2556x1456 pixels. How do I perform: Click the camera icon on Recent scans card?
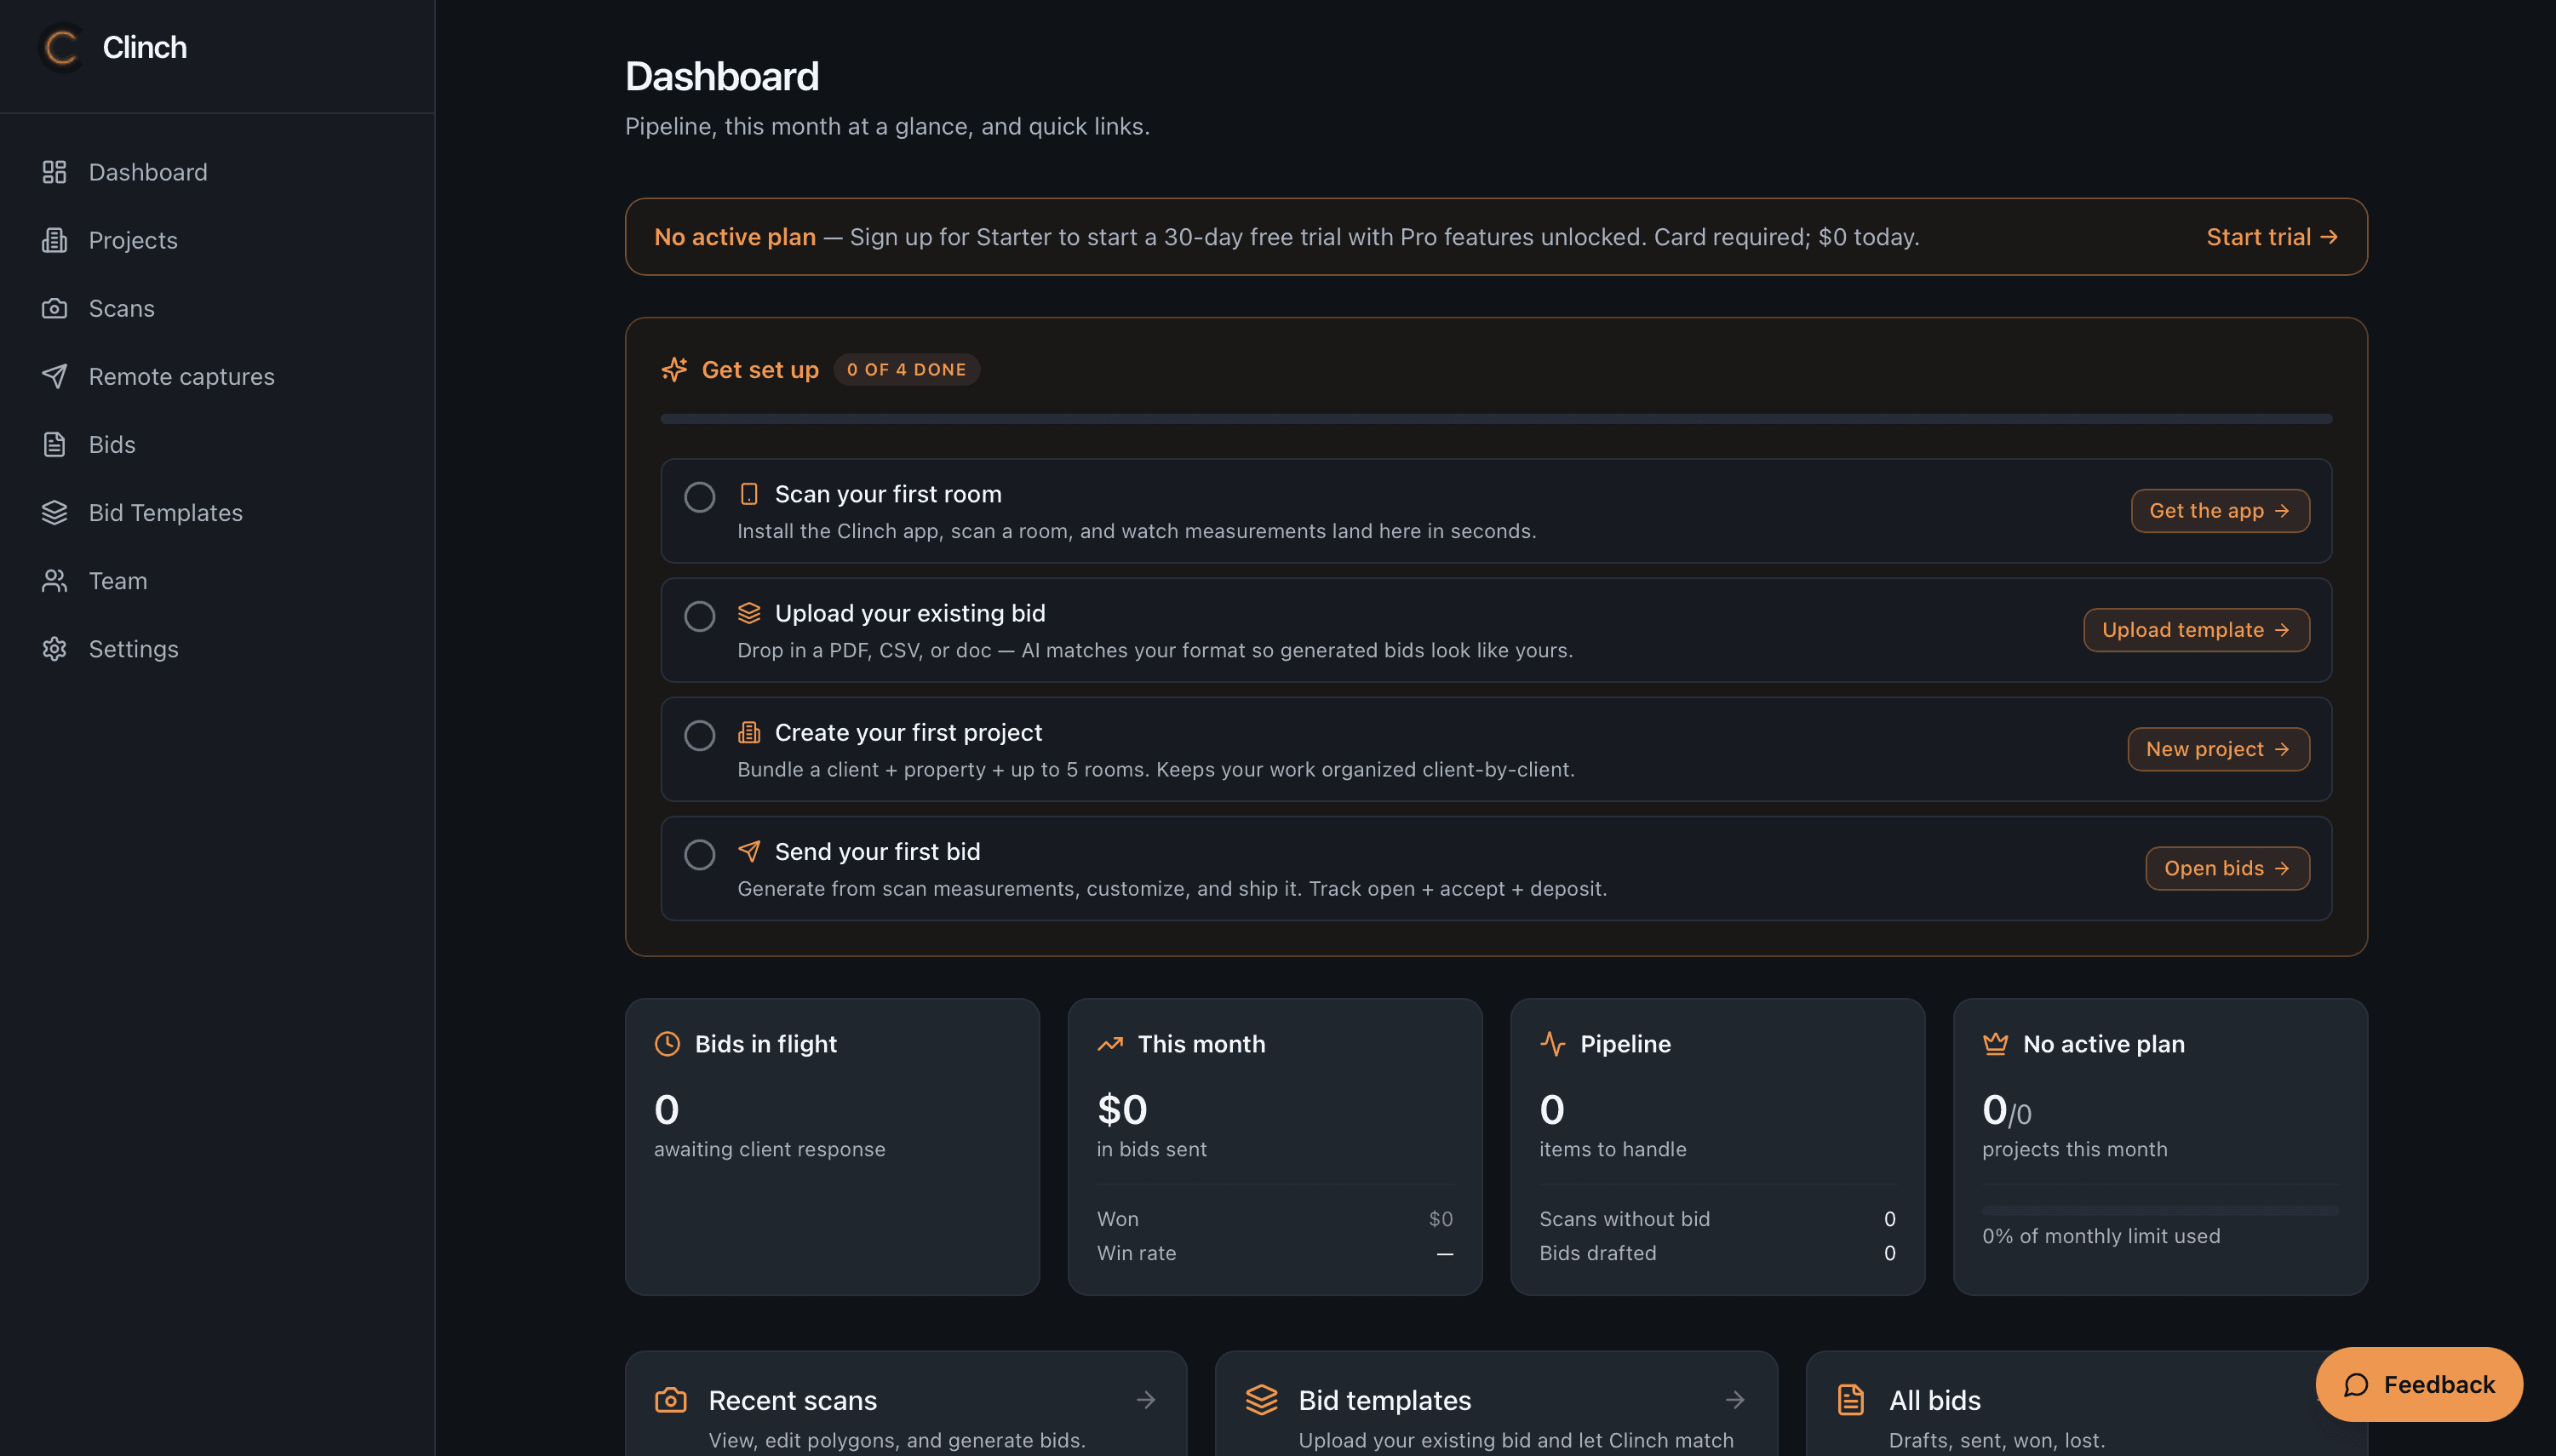pyautogui.click(x=671, y=1399)
